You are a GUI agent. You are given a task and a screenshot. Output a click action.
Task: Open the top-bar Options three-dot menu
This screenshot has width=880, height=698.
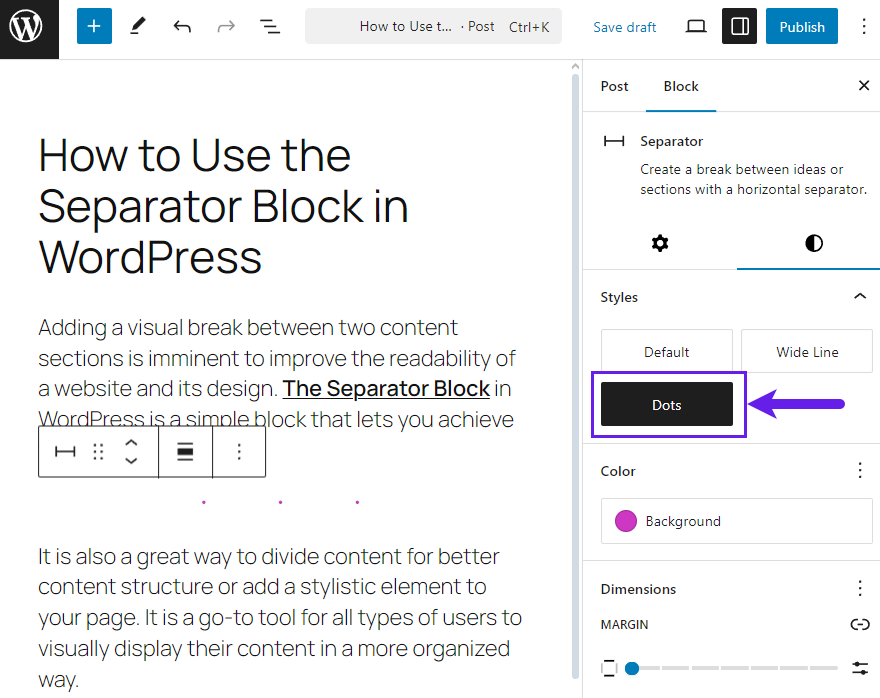tap(864, 26)
